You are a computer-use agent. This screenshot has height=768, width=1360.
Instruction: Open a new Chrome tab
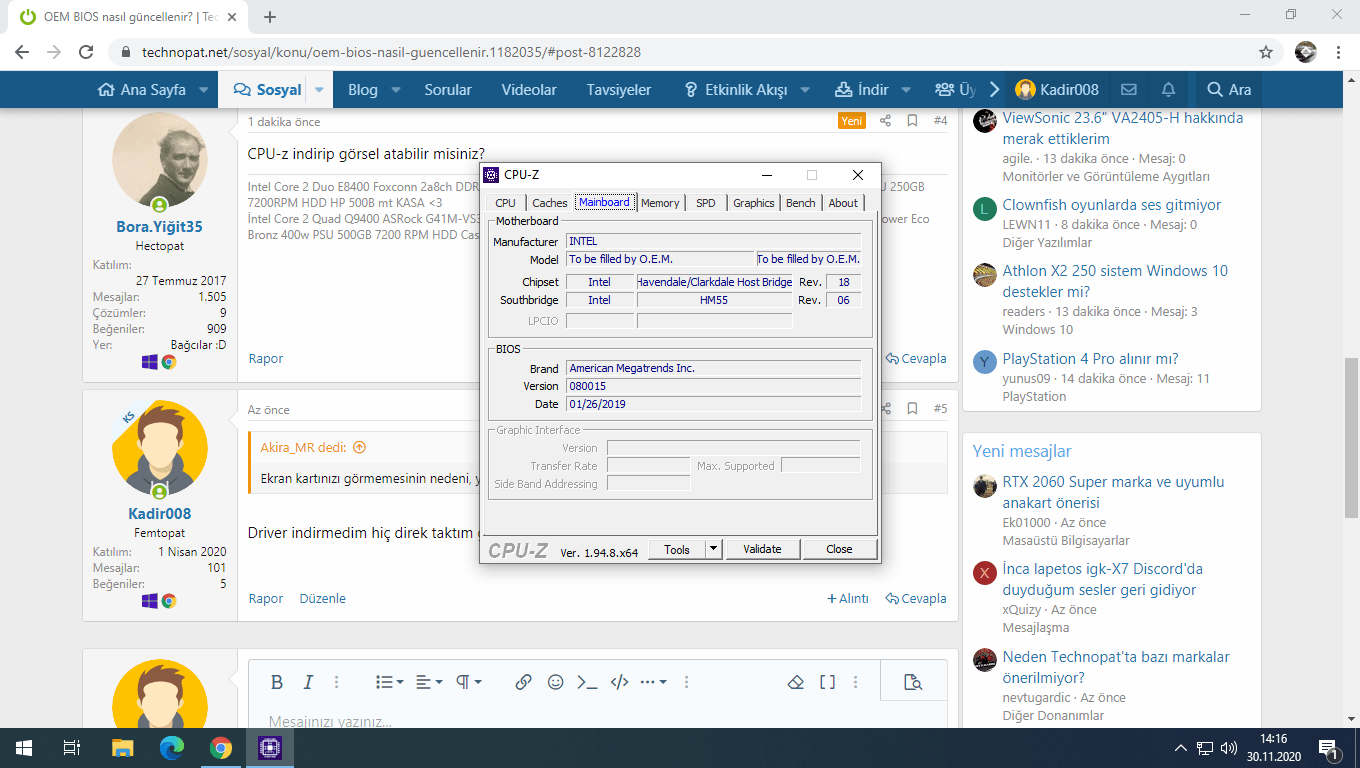pos(270,16)
